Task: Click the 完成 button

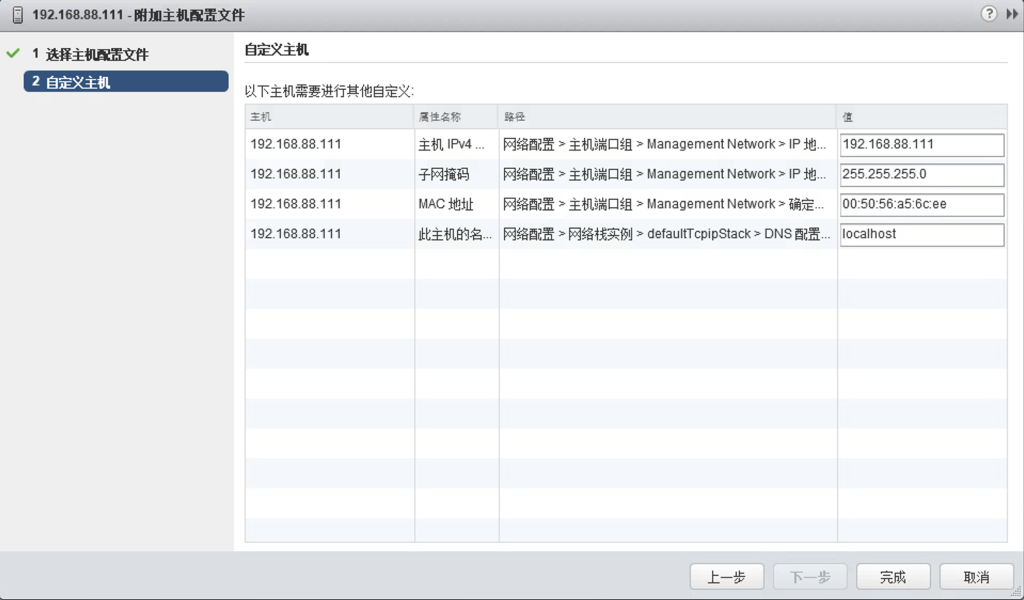Action: pyautogui.click(x=893, y=577)
